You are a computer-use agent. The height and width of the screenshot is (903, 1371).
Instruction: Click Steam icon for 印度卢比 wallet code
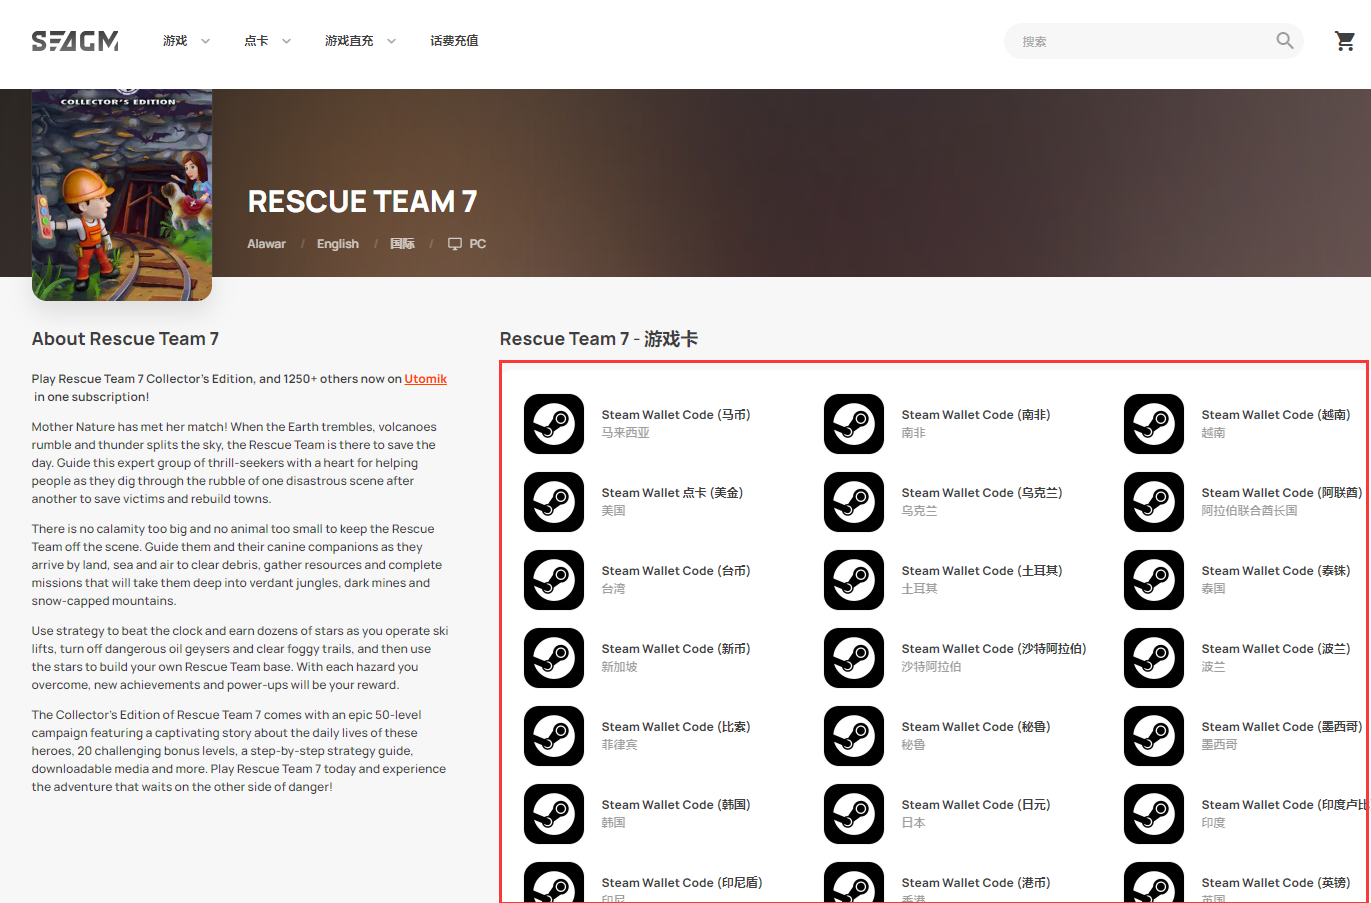(1154, 814)
